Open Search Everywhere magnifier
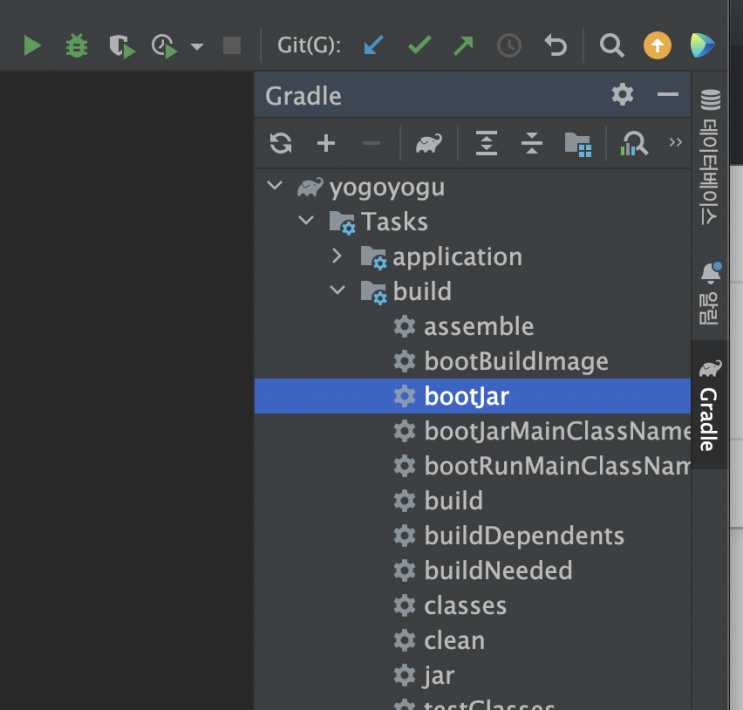The height and width of the screenshot is (710, 743). pyautogui.click(x=612, y=46)
